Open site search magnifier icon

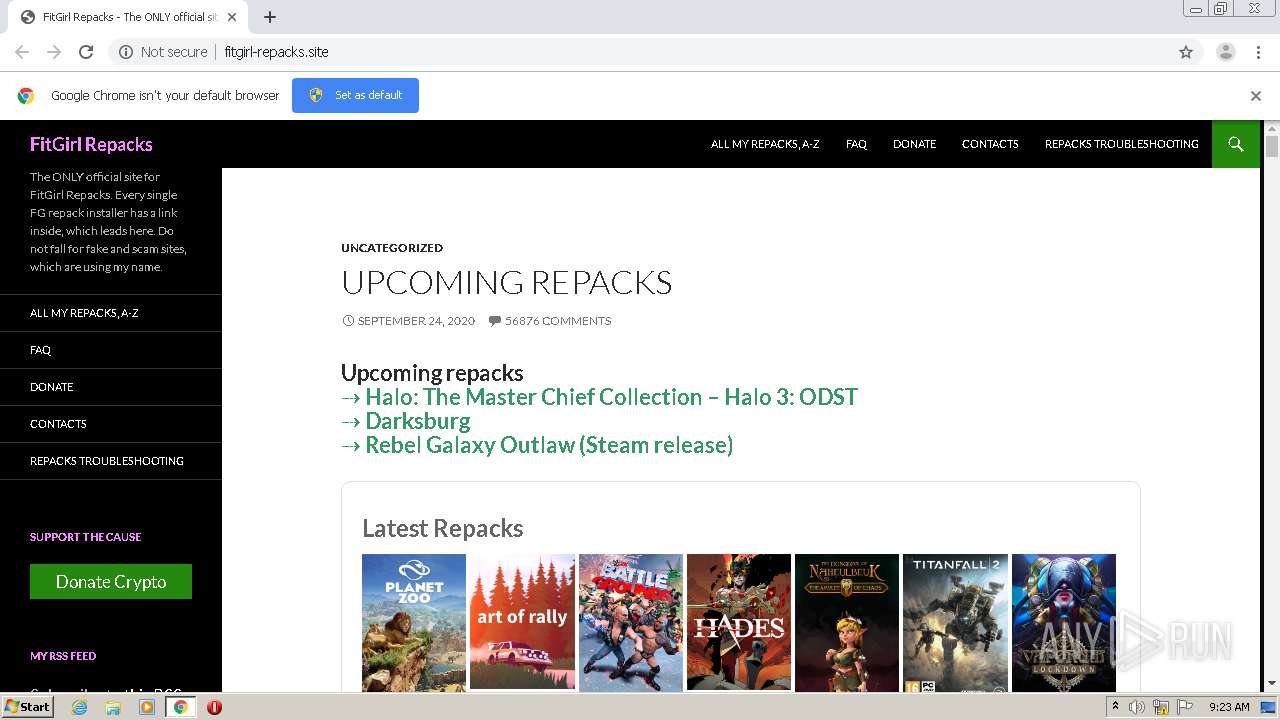[1236, 144]
